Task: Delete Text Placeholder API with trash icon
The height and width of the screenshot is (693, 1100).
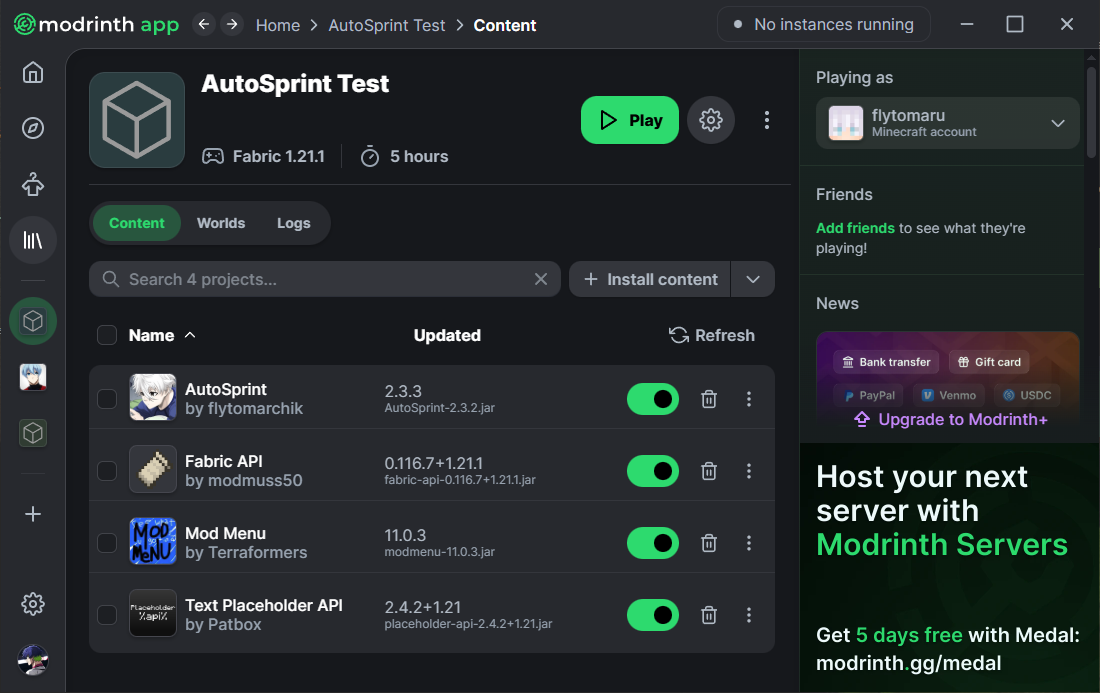Action: click(x=709, y=615)
